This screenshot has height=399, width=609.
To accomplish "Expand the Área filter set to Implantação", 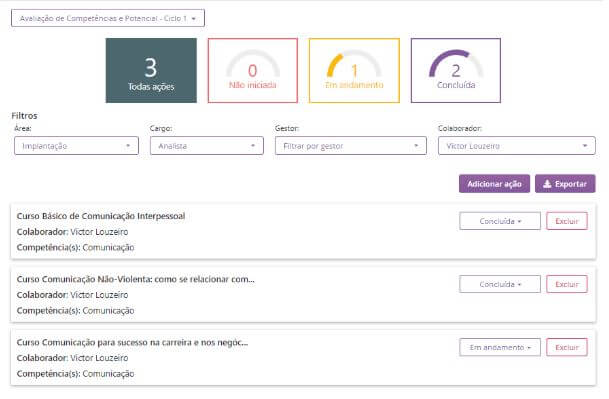I will click(77, 146).
